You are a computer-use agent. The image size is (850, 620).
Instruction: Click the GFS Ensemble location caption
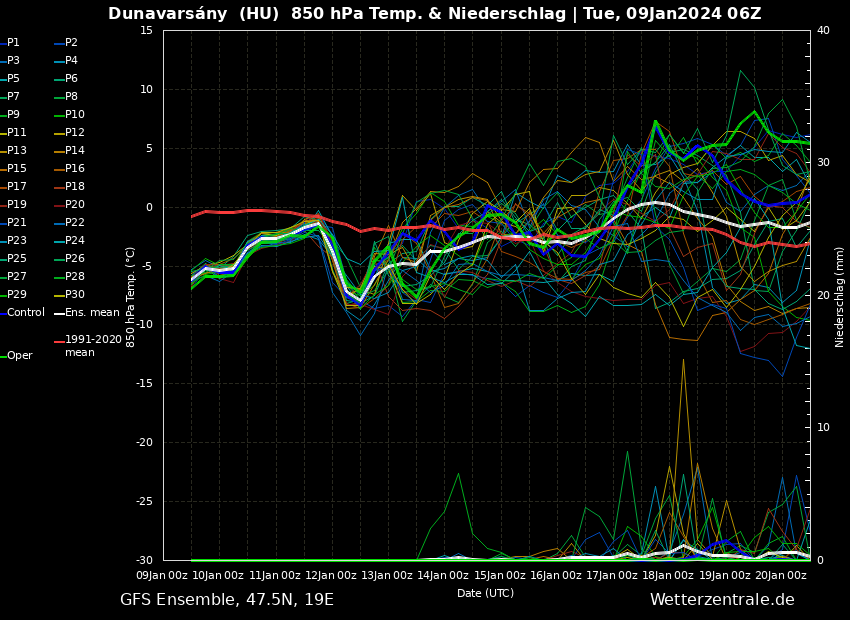pyautogui.click(x=227, y=600)
